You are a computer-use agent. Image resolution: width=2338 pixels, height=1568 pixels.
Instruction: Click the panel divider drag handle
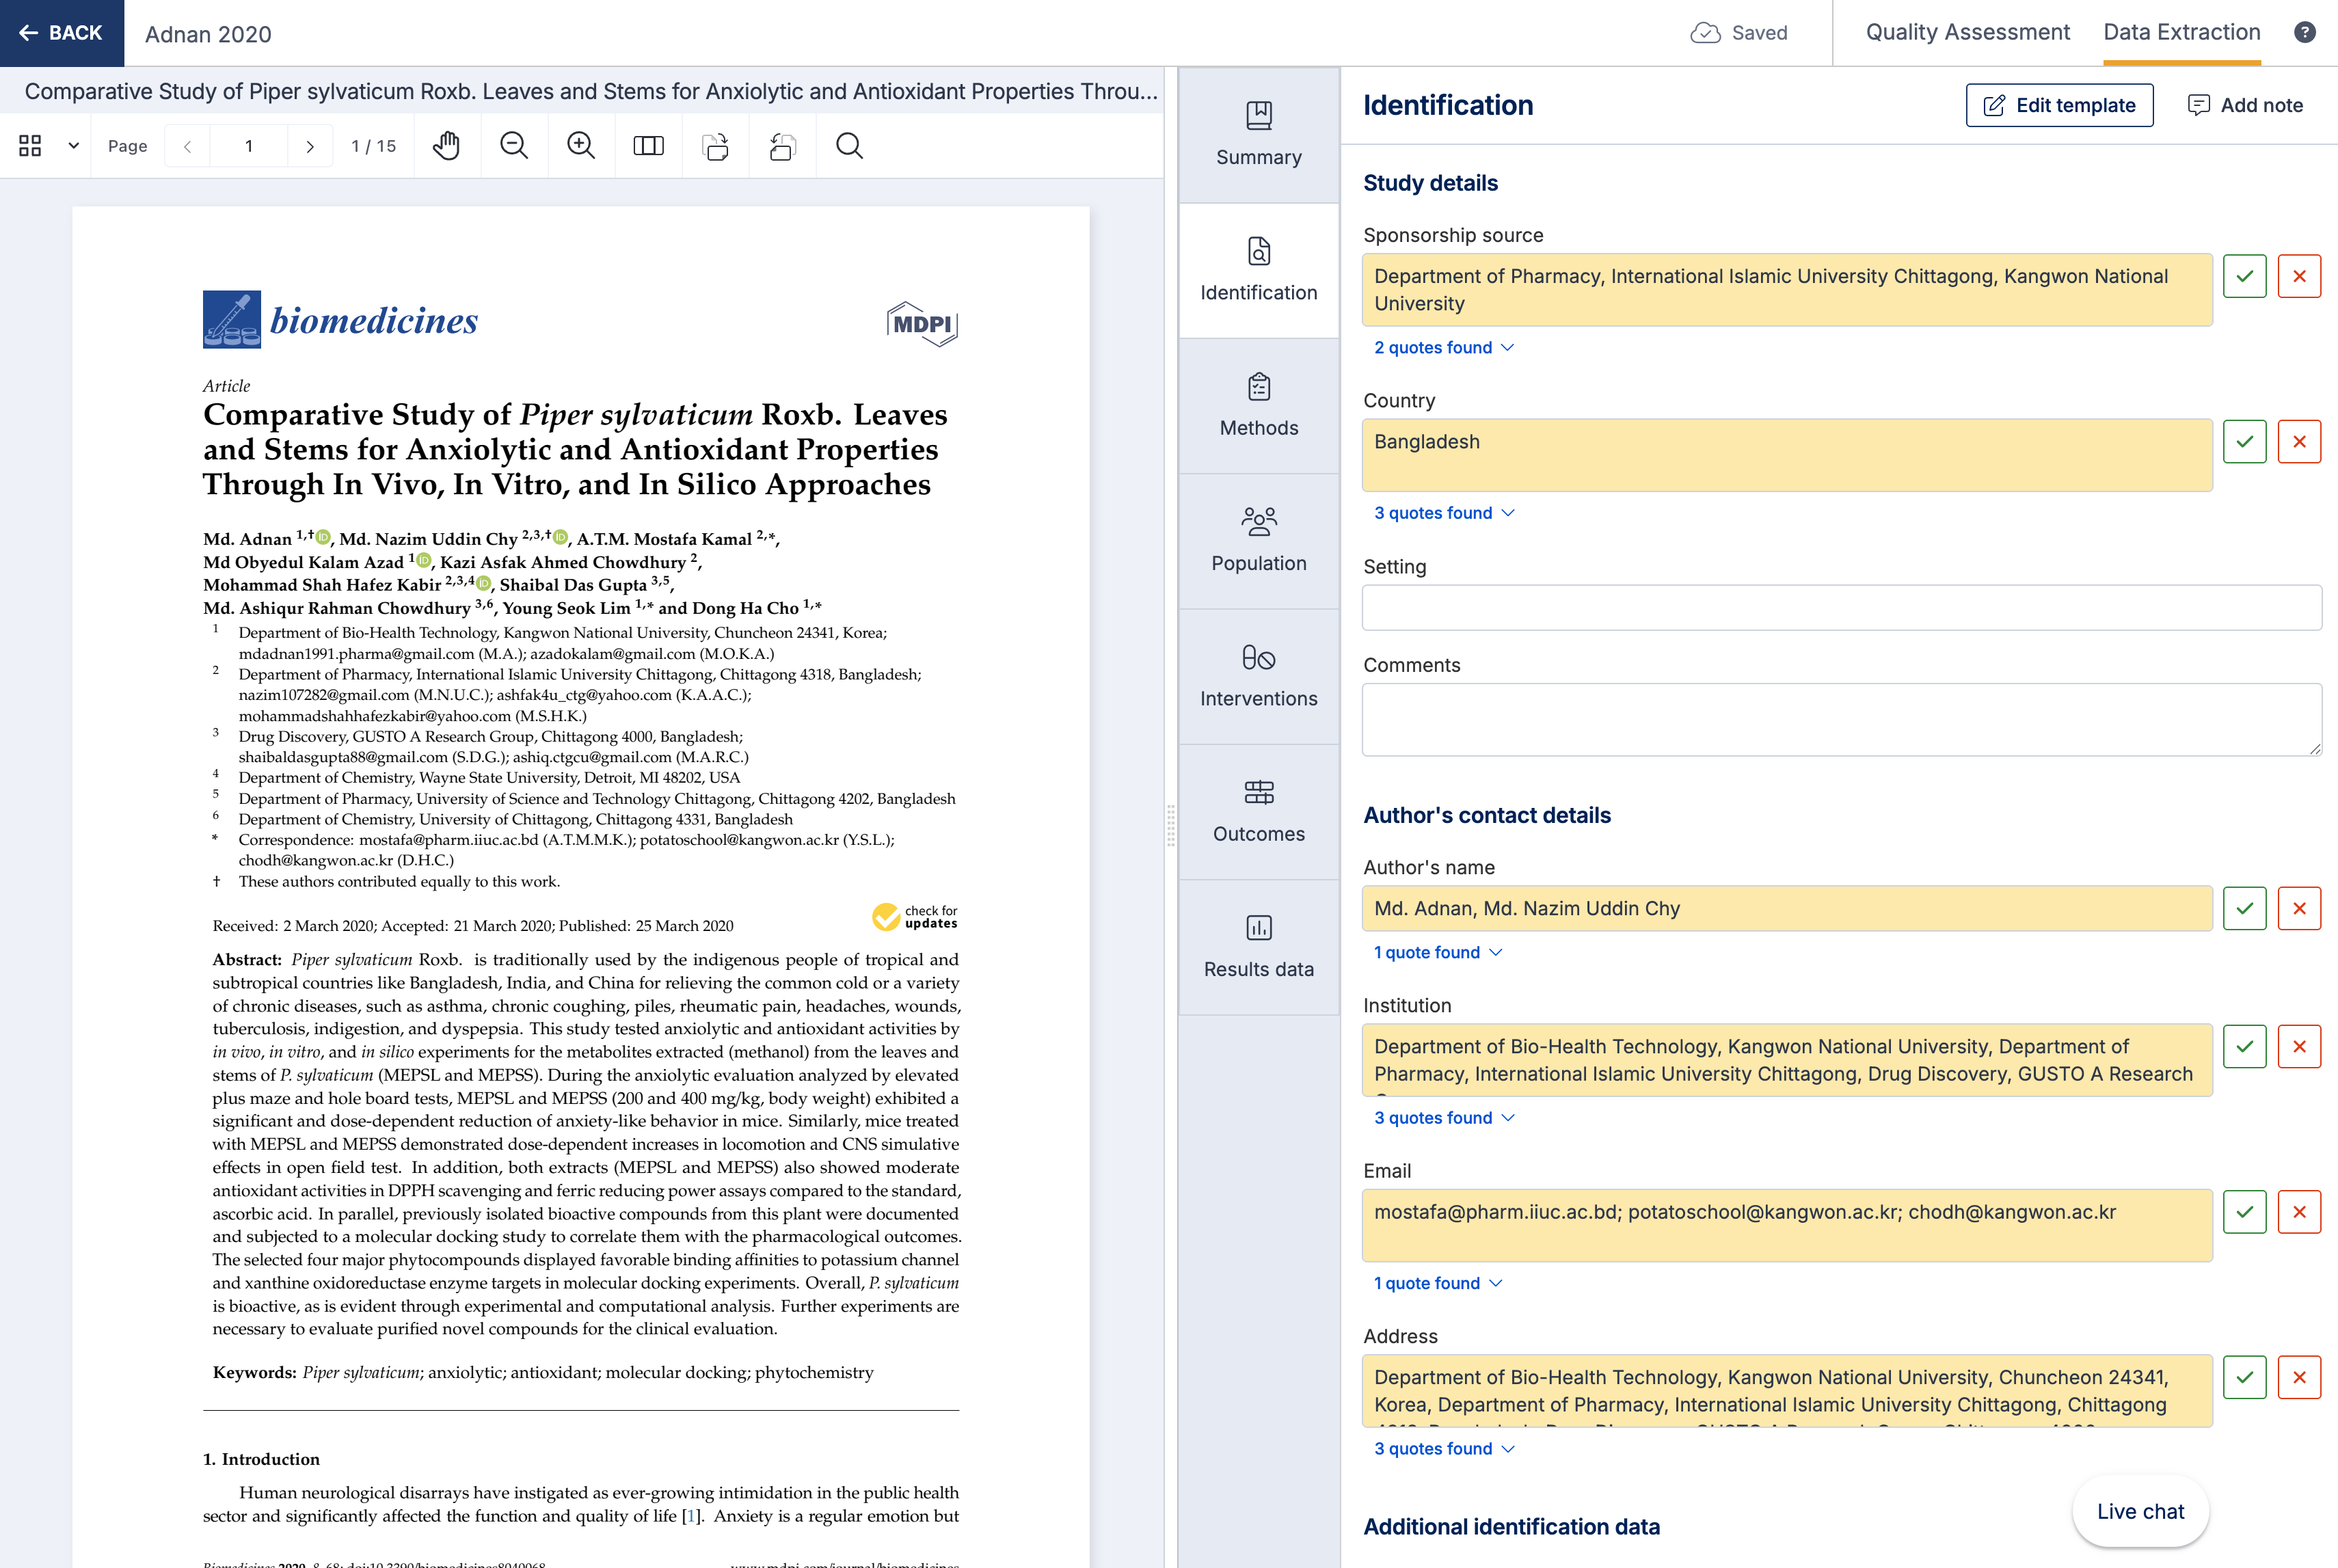(x=1170, y=825)
